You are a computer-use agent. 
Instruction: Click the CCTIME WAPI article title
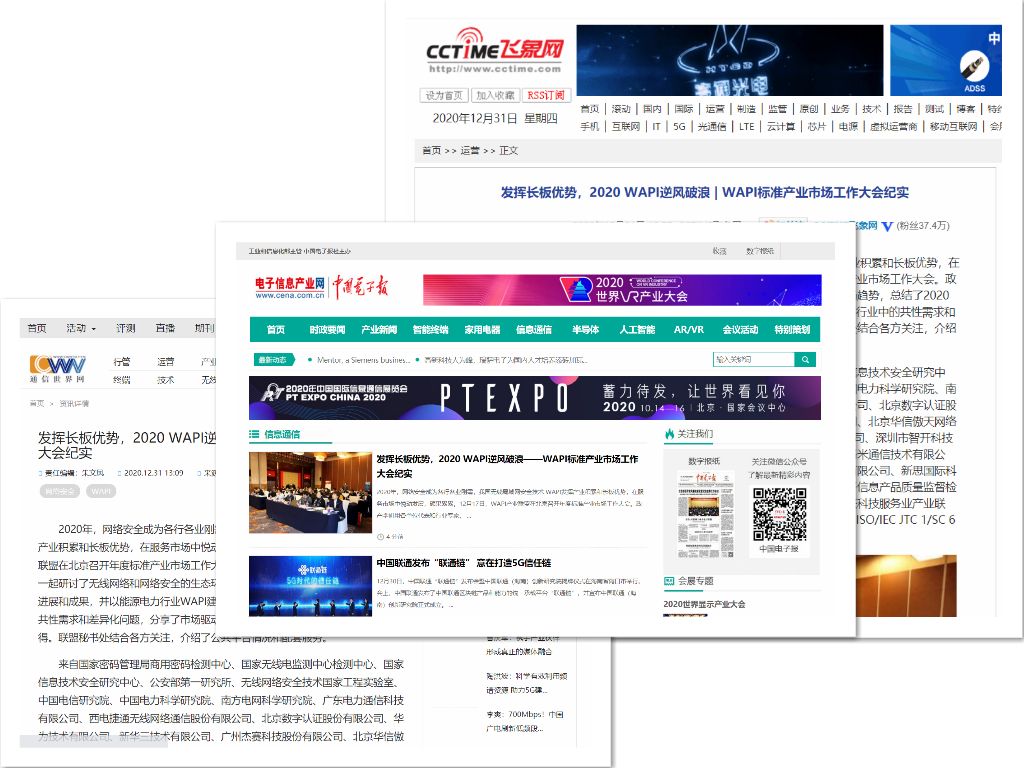click(705, 193)
